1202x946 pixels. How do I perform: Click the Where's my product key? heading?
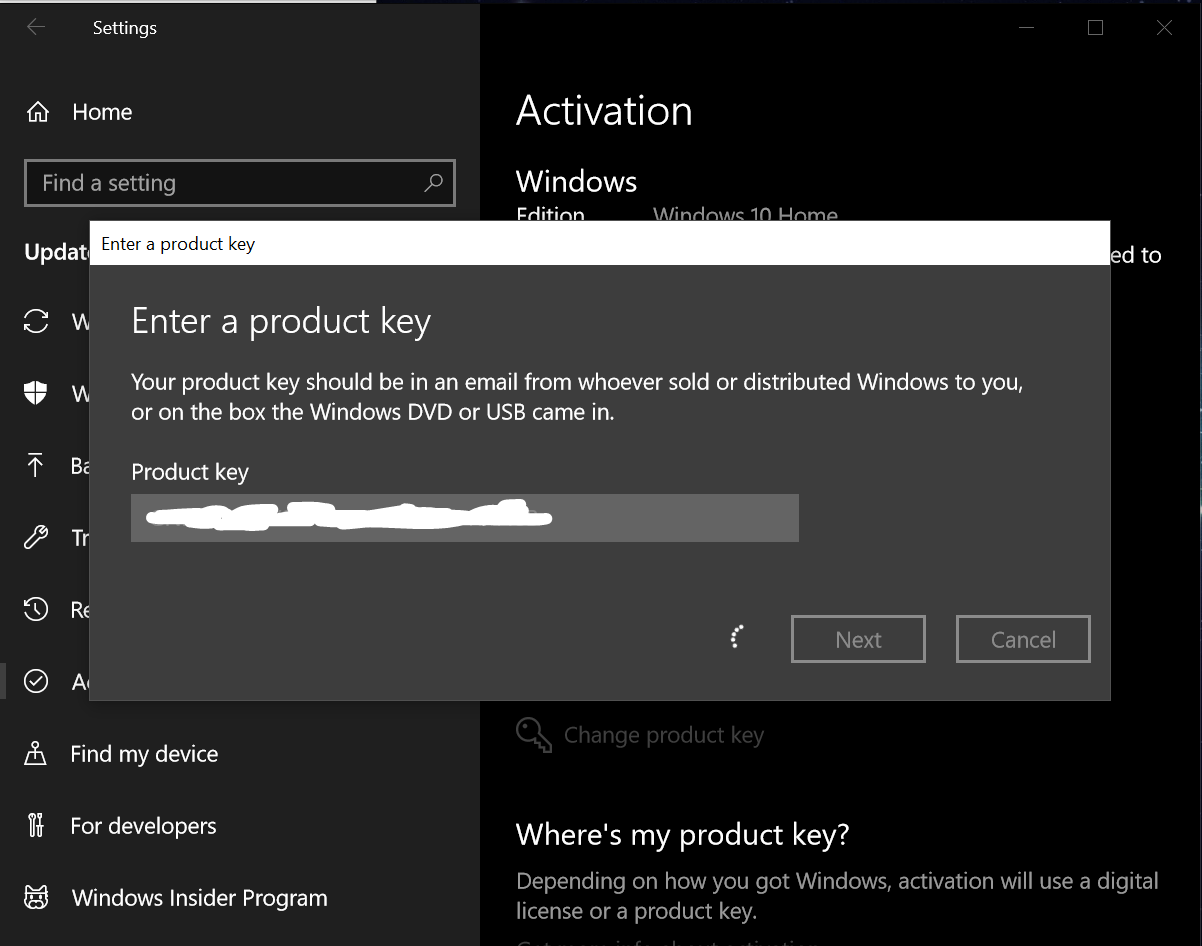point(682,834)
